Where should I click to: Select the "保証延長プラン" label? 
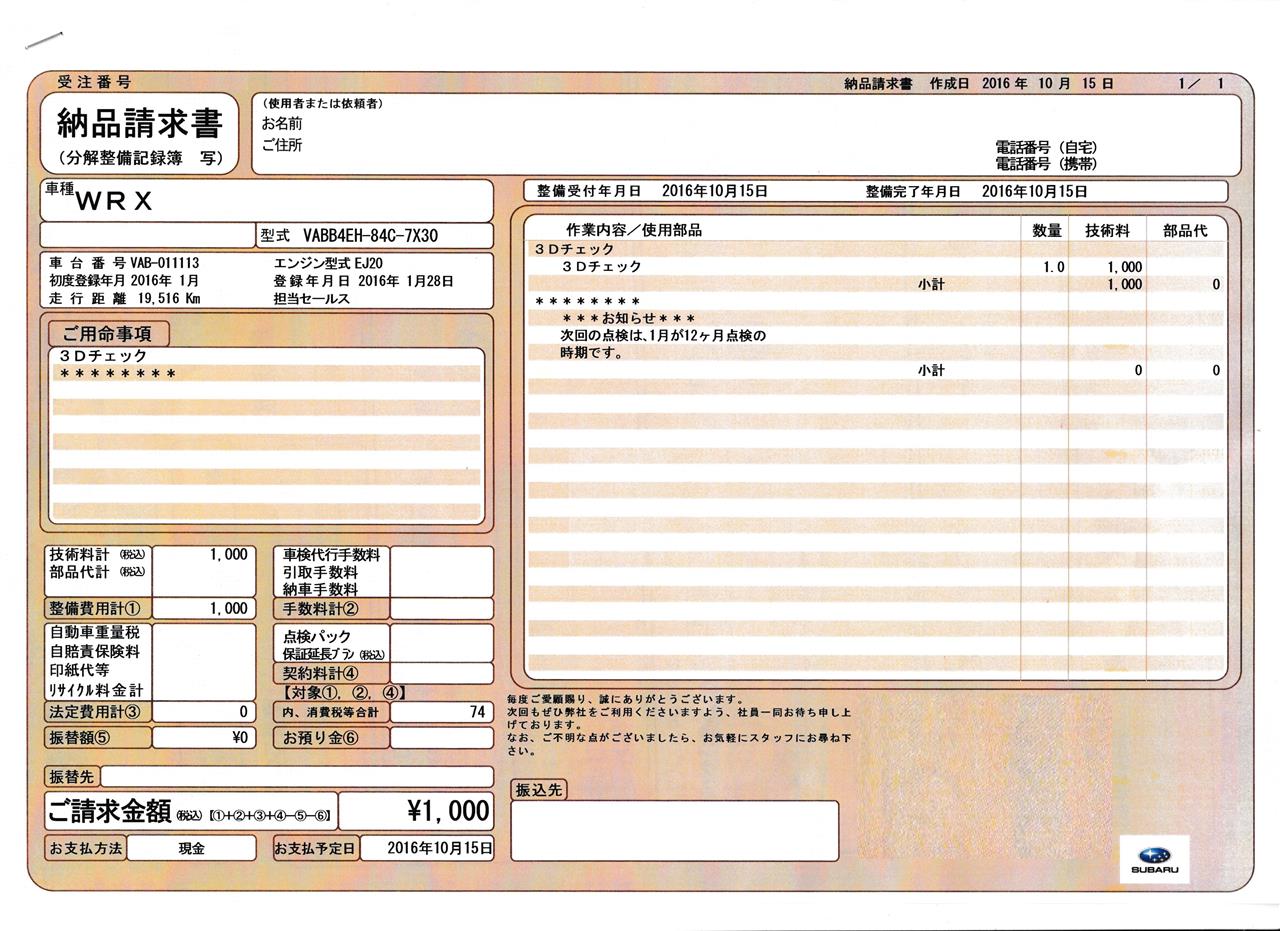tap(320, 654)
